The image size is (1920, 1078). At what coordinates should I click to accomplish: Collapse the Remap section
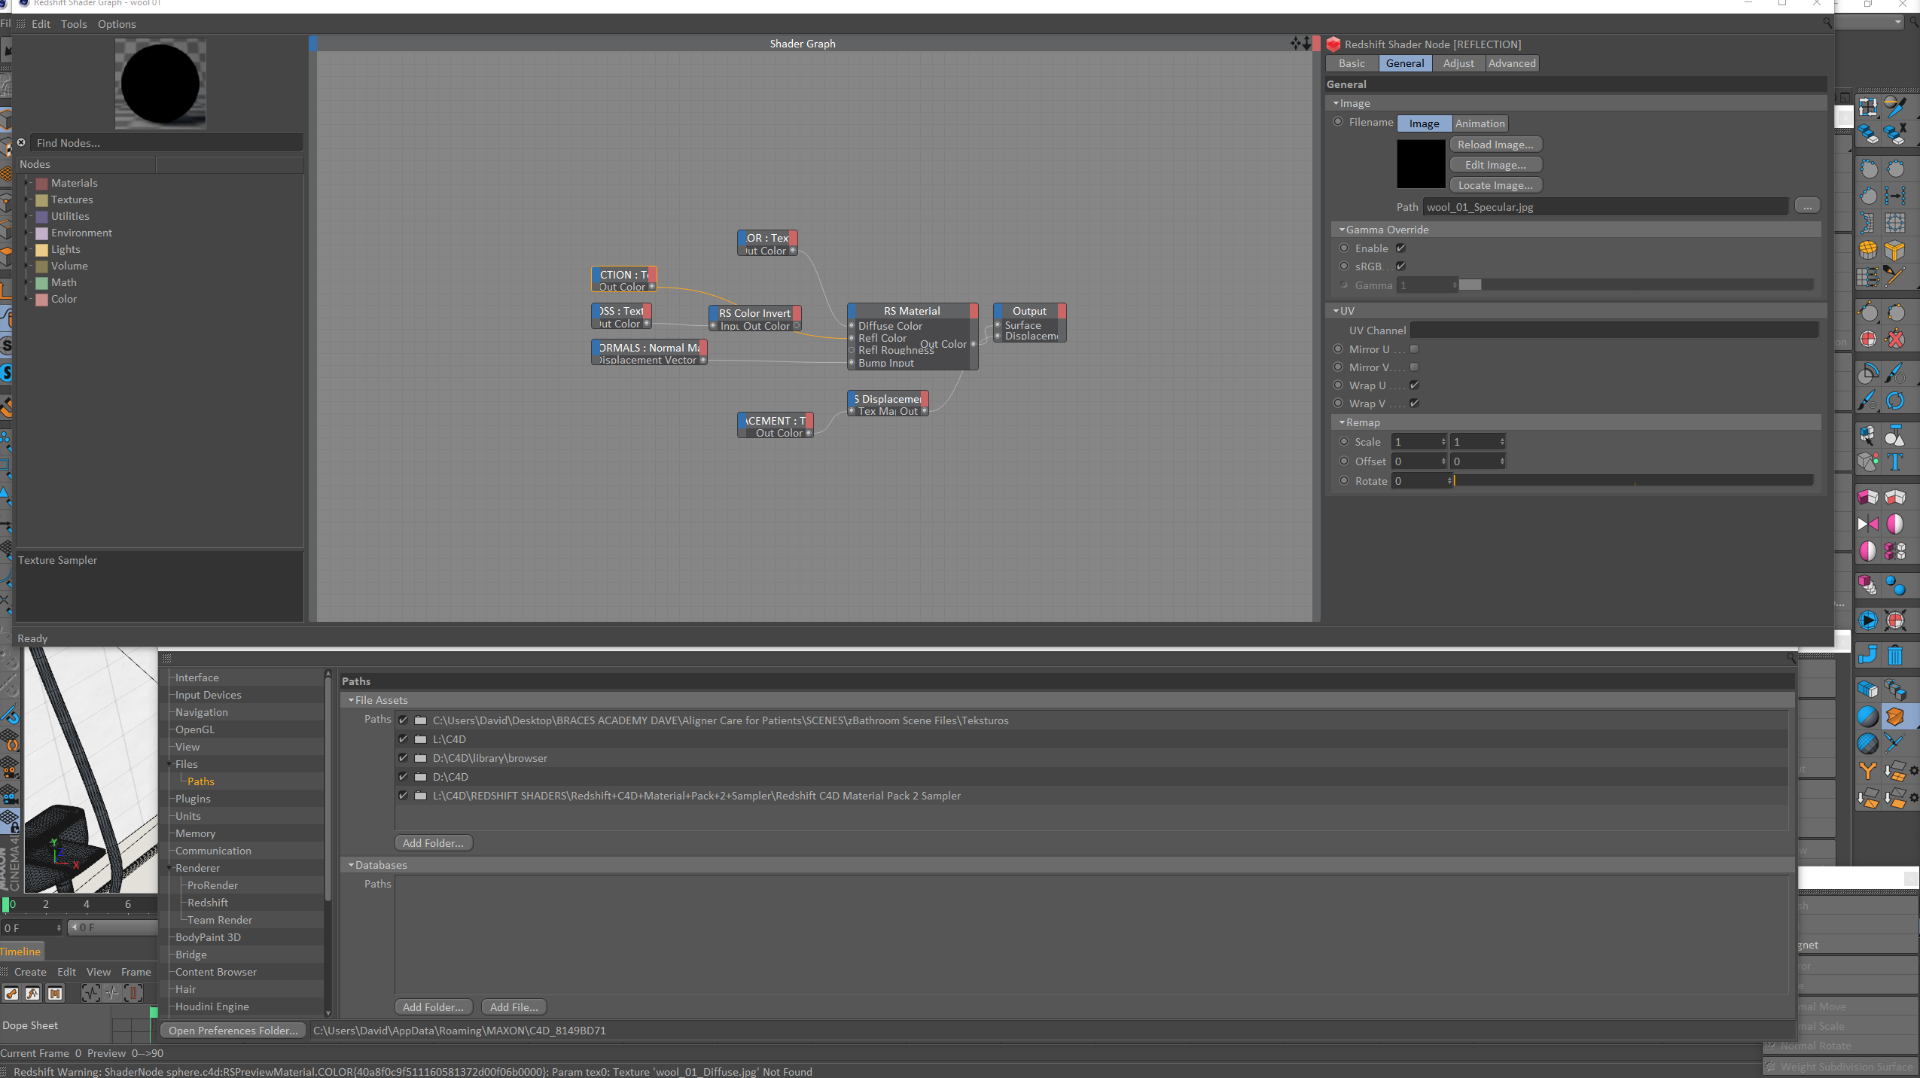1342,422
